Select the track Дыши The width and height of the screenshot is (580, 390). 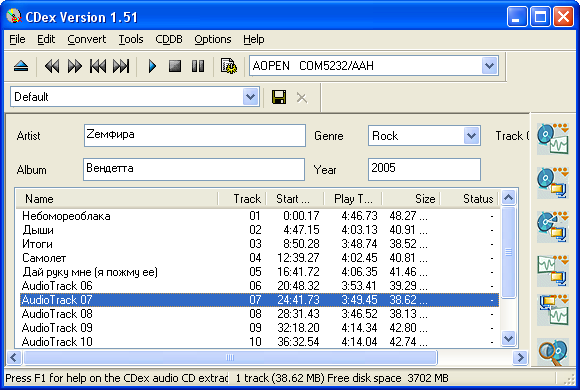[258, 230]
